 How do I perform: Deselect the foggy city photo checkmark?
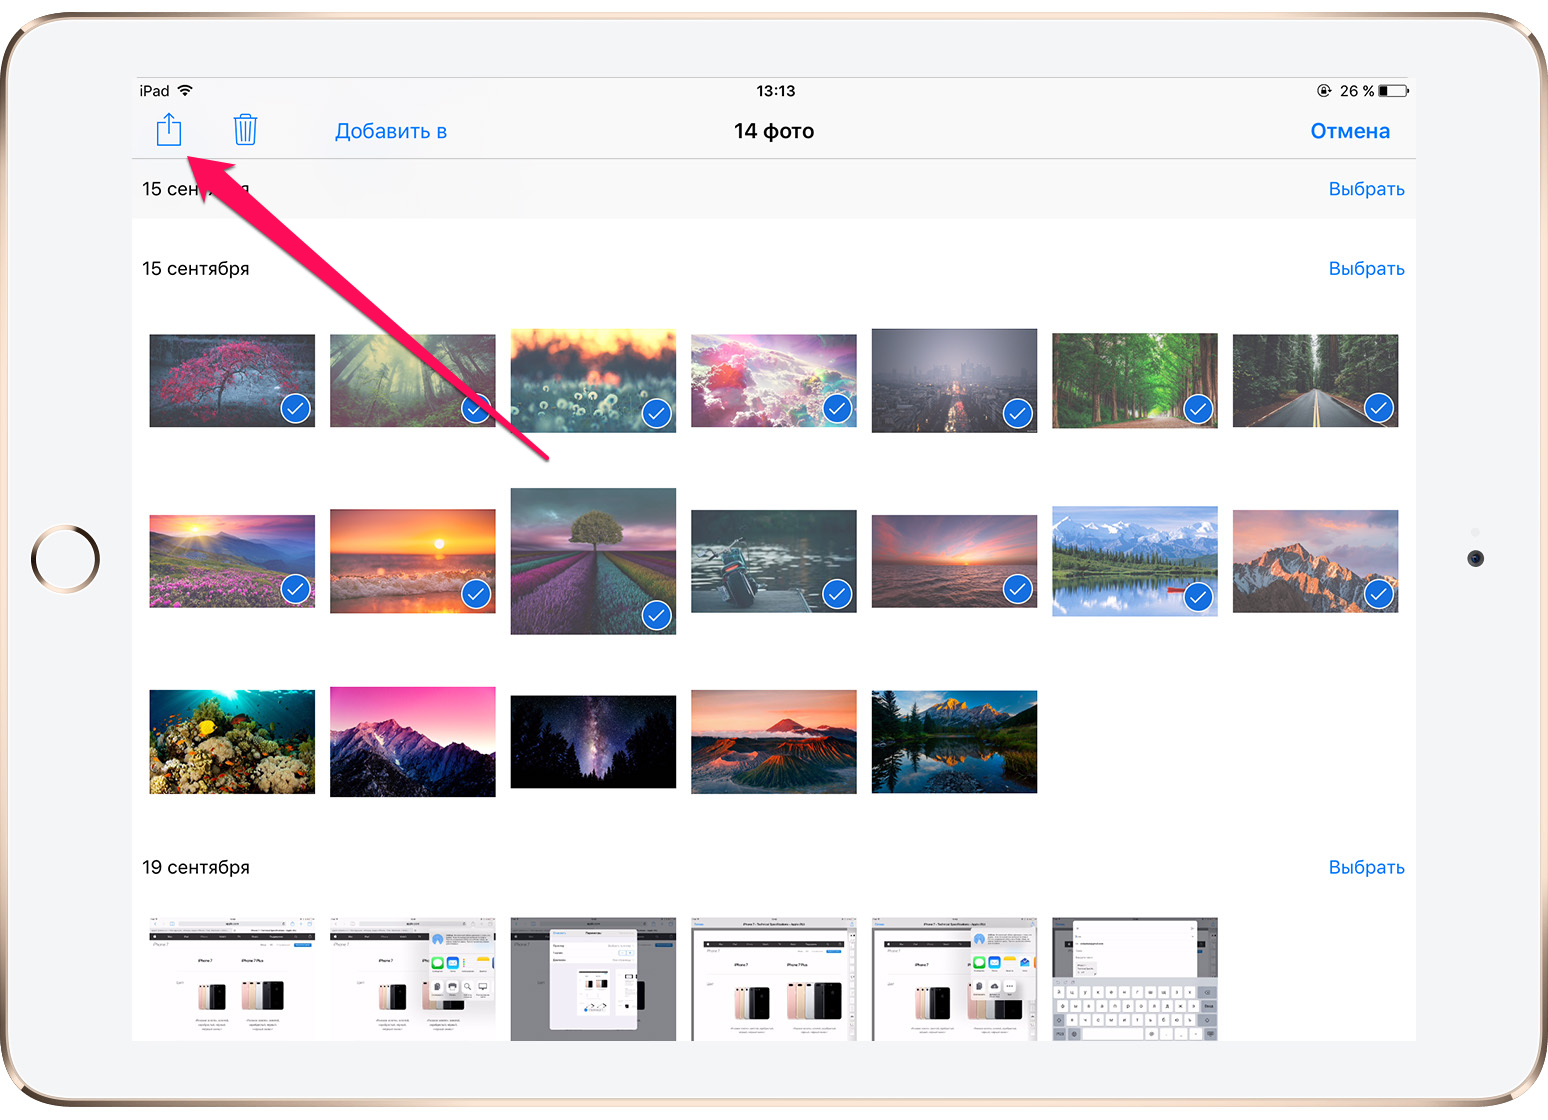coord(1018,413)
